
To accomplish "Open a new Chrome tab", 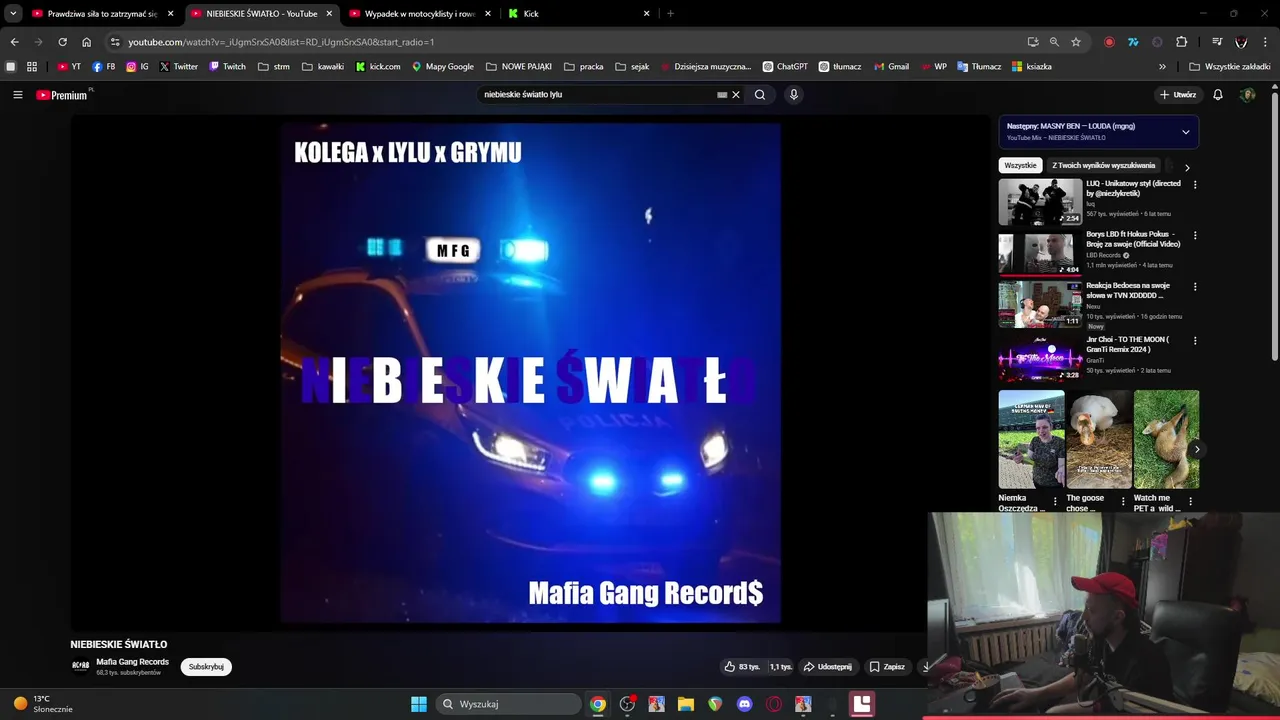I will (x=670, y=14).
